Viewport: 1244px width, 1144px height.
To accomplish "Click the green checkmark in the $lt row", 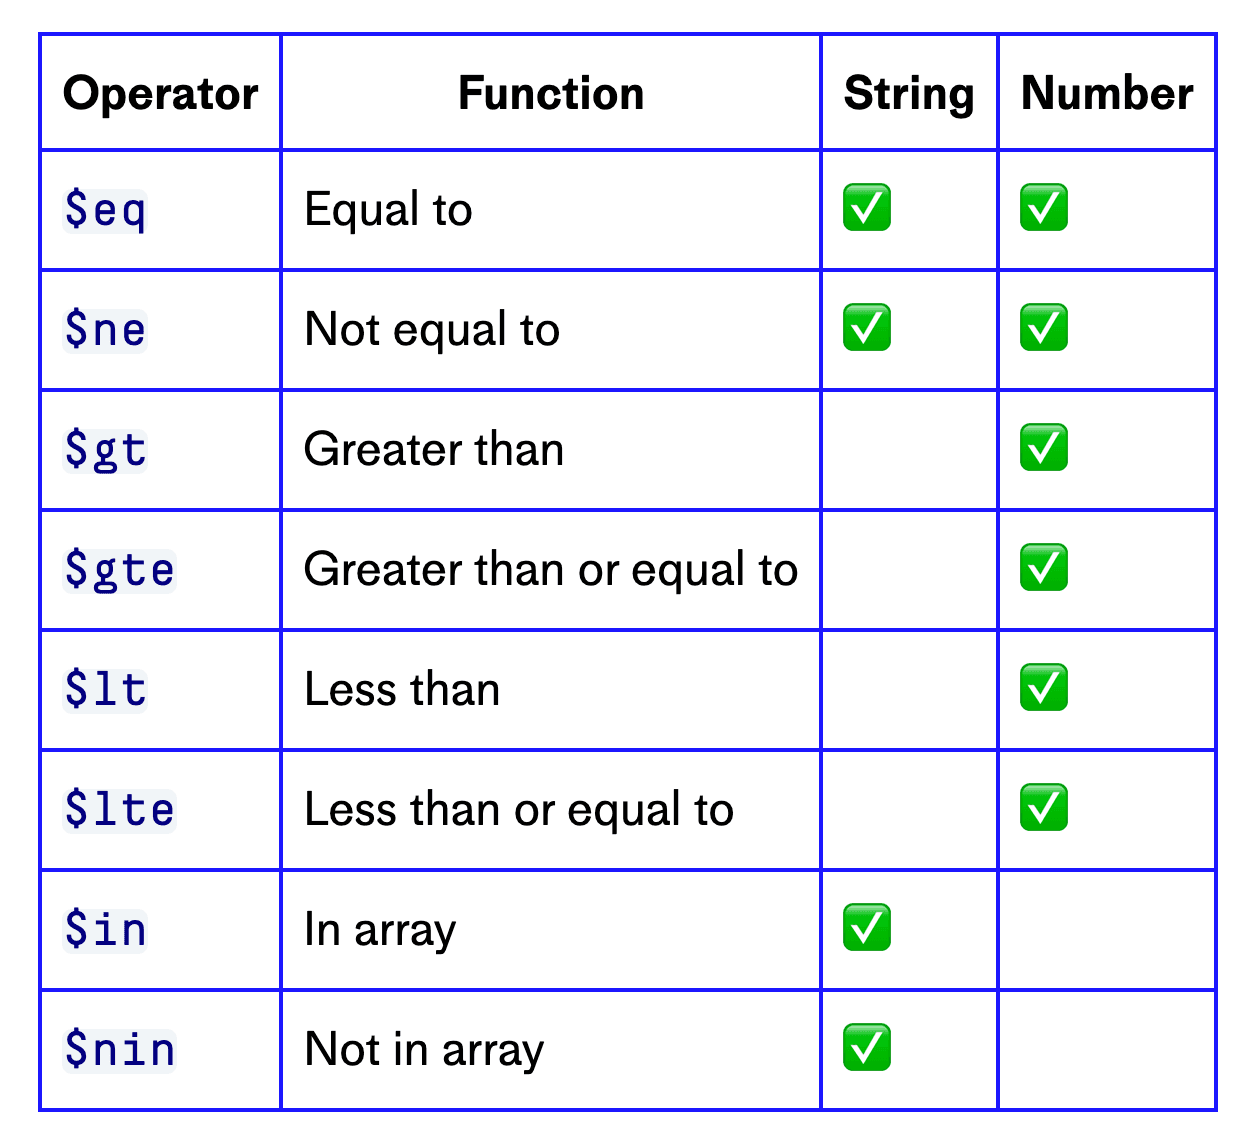I will pos(1043,688).
